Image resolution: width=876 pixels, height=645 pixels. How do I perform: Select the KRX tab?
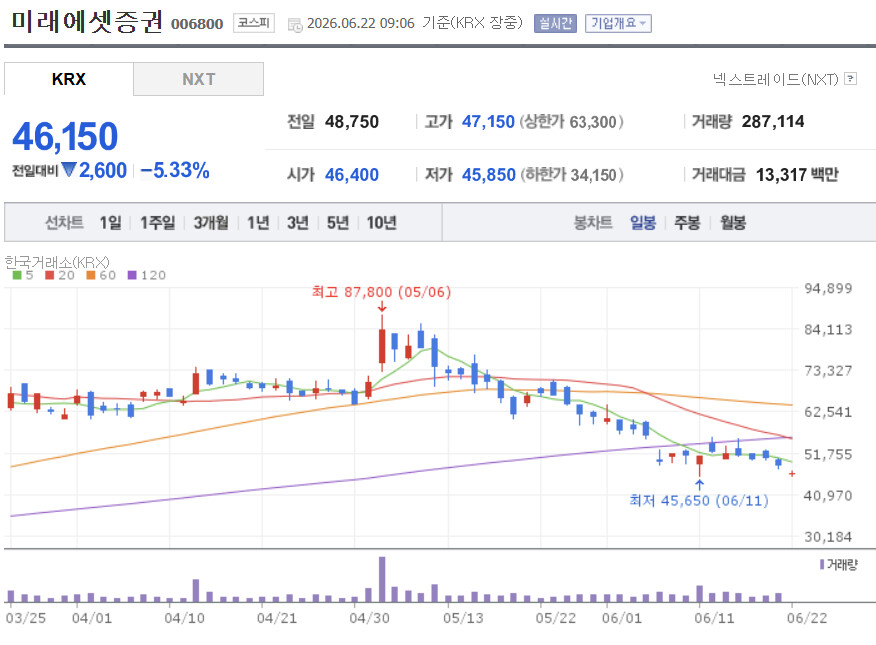coord(69,79)
